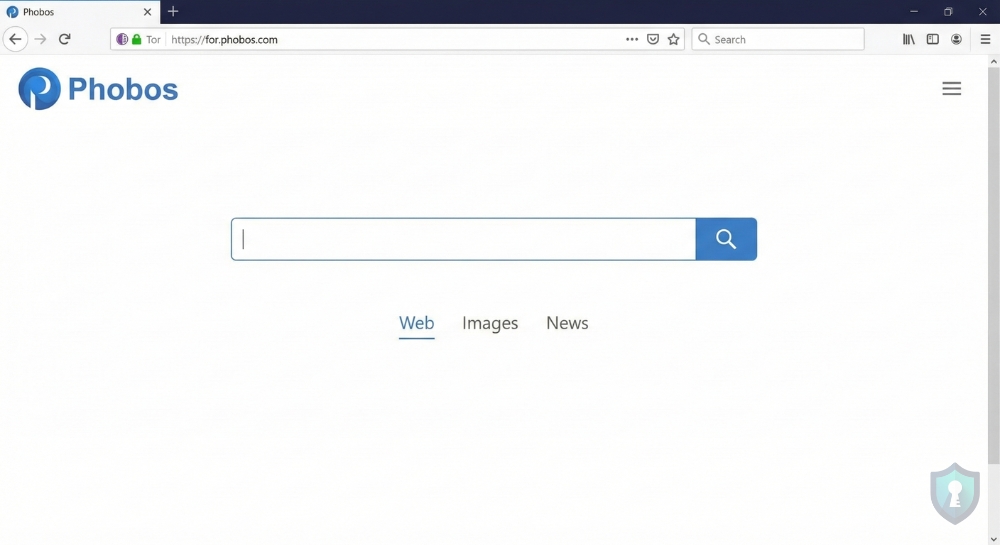Click the shield keyhole badge
This screenshot has height=545, width=1000.
[x=955, y=493]
